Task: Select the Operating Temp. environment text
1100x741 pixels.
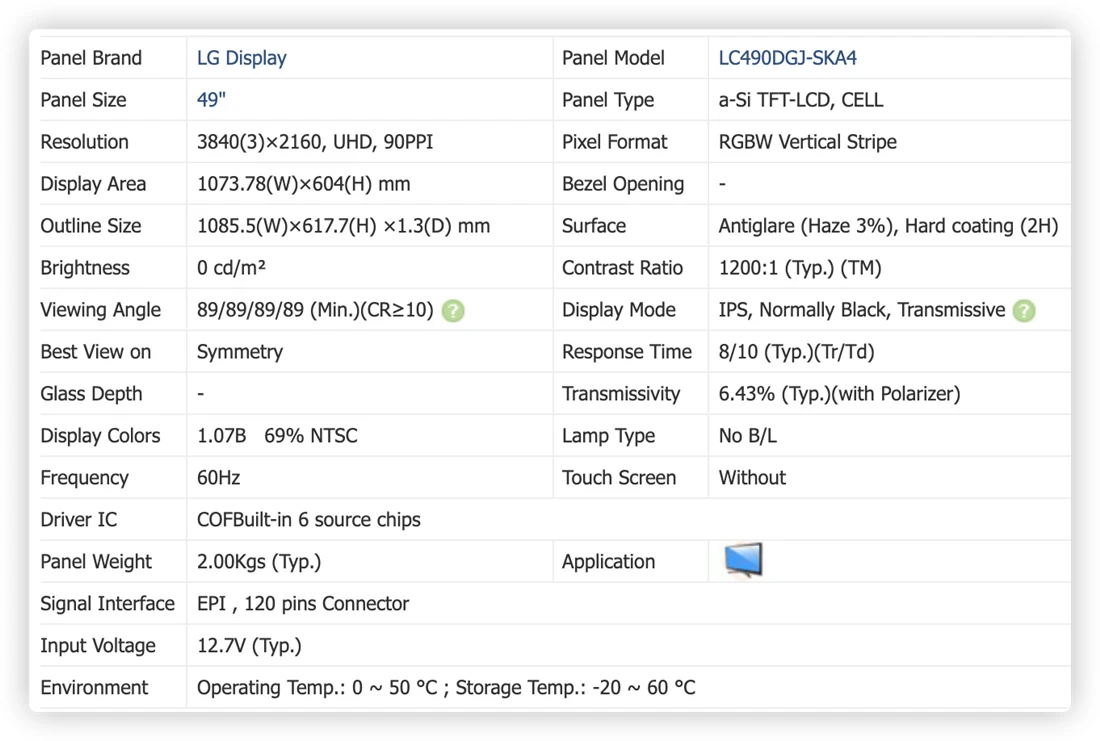Action: point(316,688)
